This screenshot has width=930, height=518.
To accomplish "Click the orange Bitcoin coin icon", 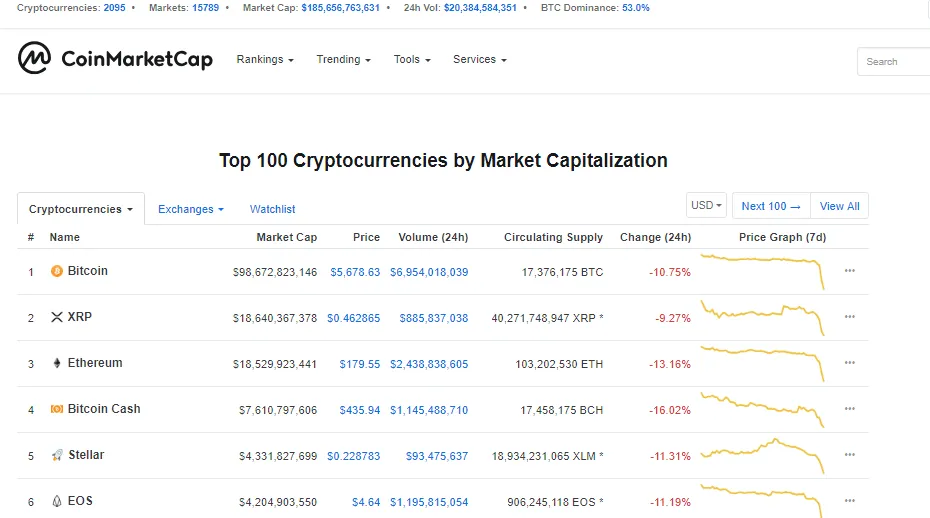I will point(56,271).
